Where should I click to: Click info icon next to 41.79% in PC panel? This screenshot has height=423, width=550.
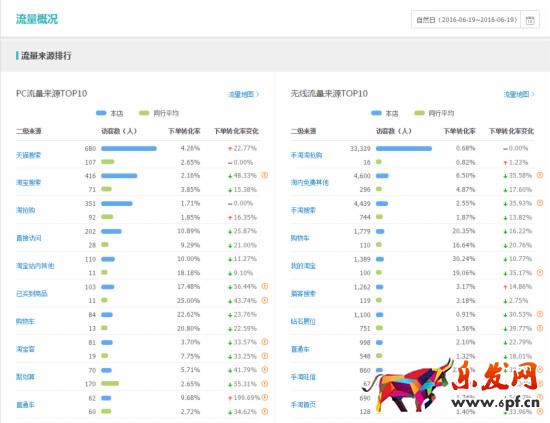pyautogui.click(x=265, y=369)
